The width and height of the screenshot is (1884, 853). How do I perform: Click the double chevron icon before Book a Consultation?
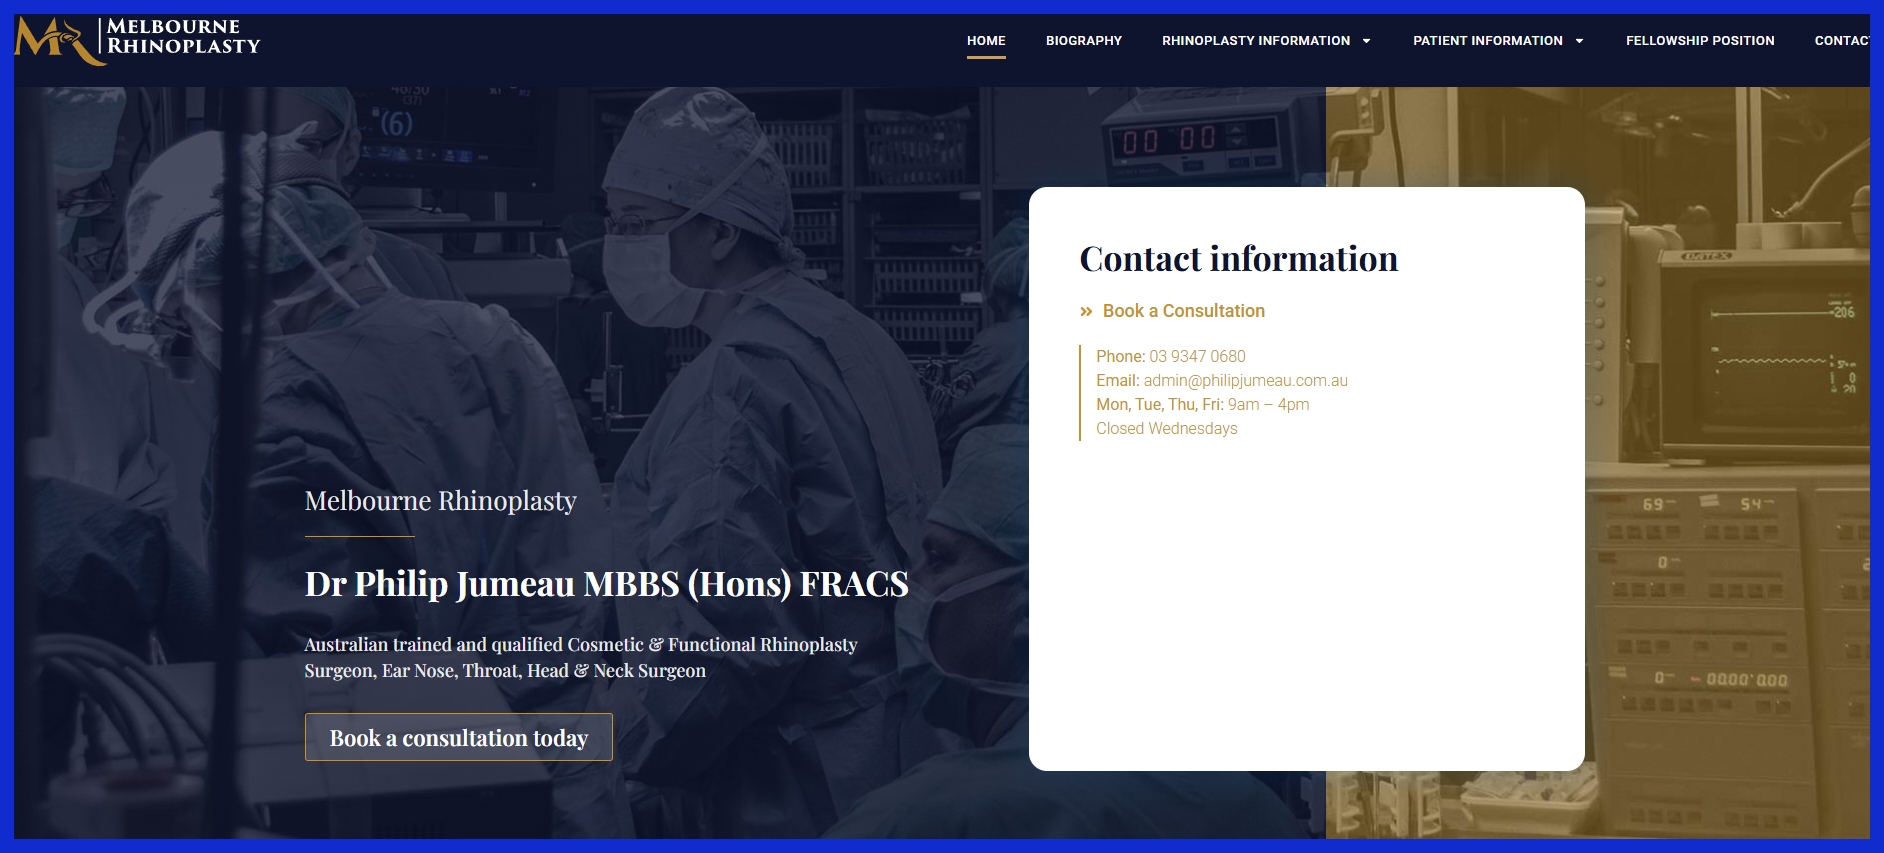(x=1086, y=312)
